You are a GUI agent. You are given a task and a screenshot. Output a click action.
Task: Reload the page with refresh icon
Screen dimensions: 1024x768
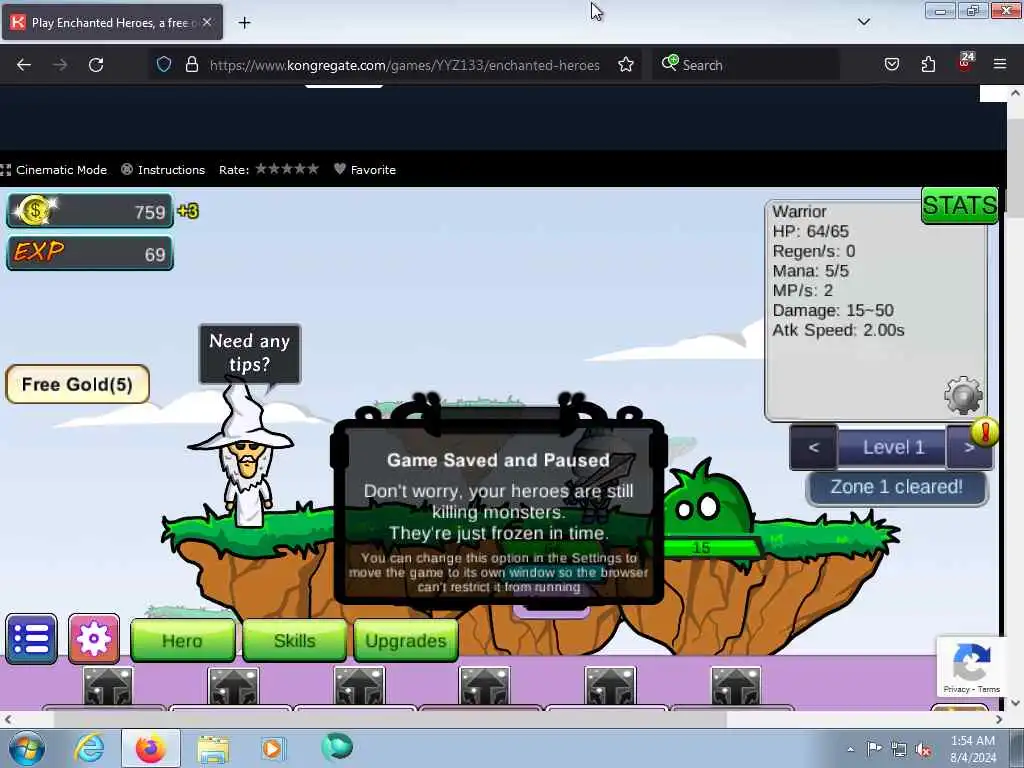click(x=96, y=65)
